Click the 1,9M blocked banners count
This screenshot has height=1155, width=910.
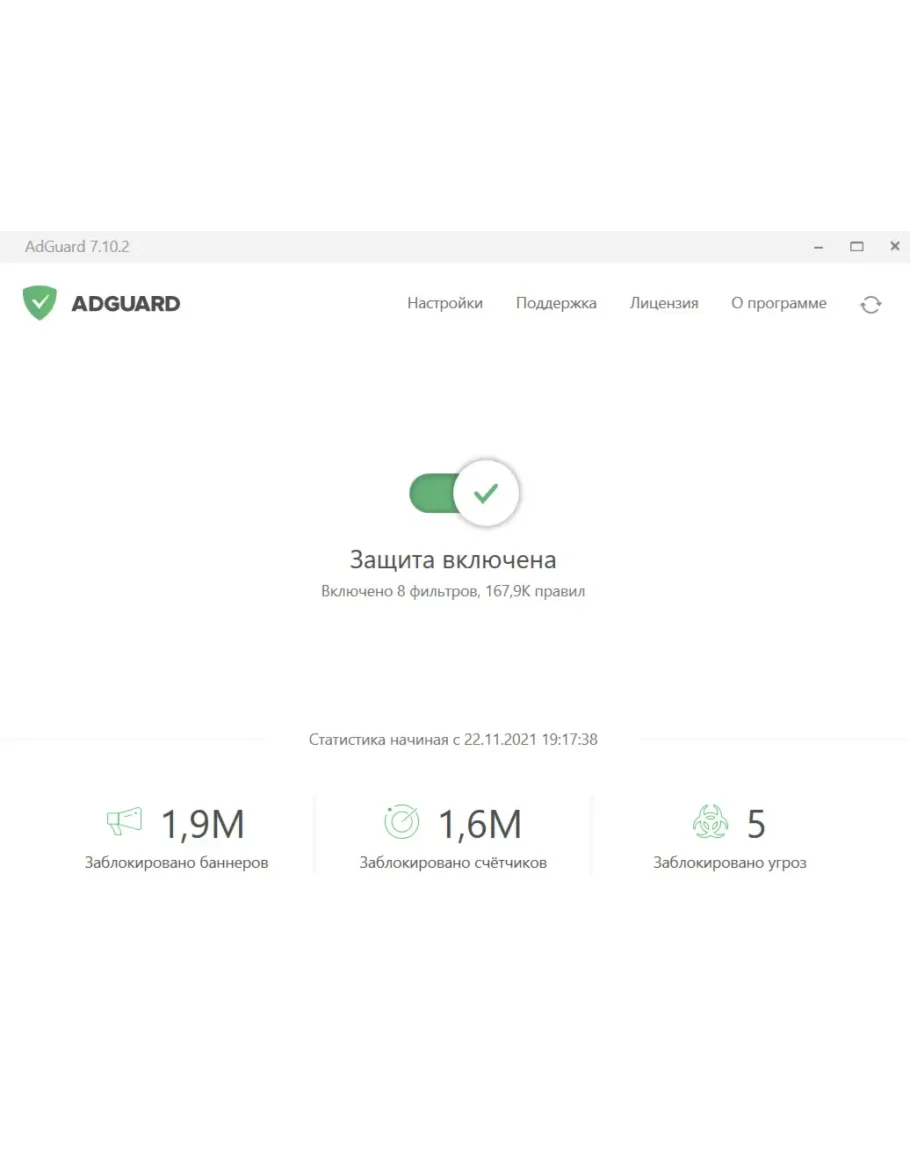(x=203, y=825)
